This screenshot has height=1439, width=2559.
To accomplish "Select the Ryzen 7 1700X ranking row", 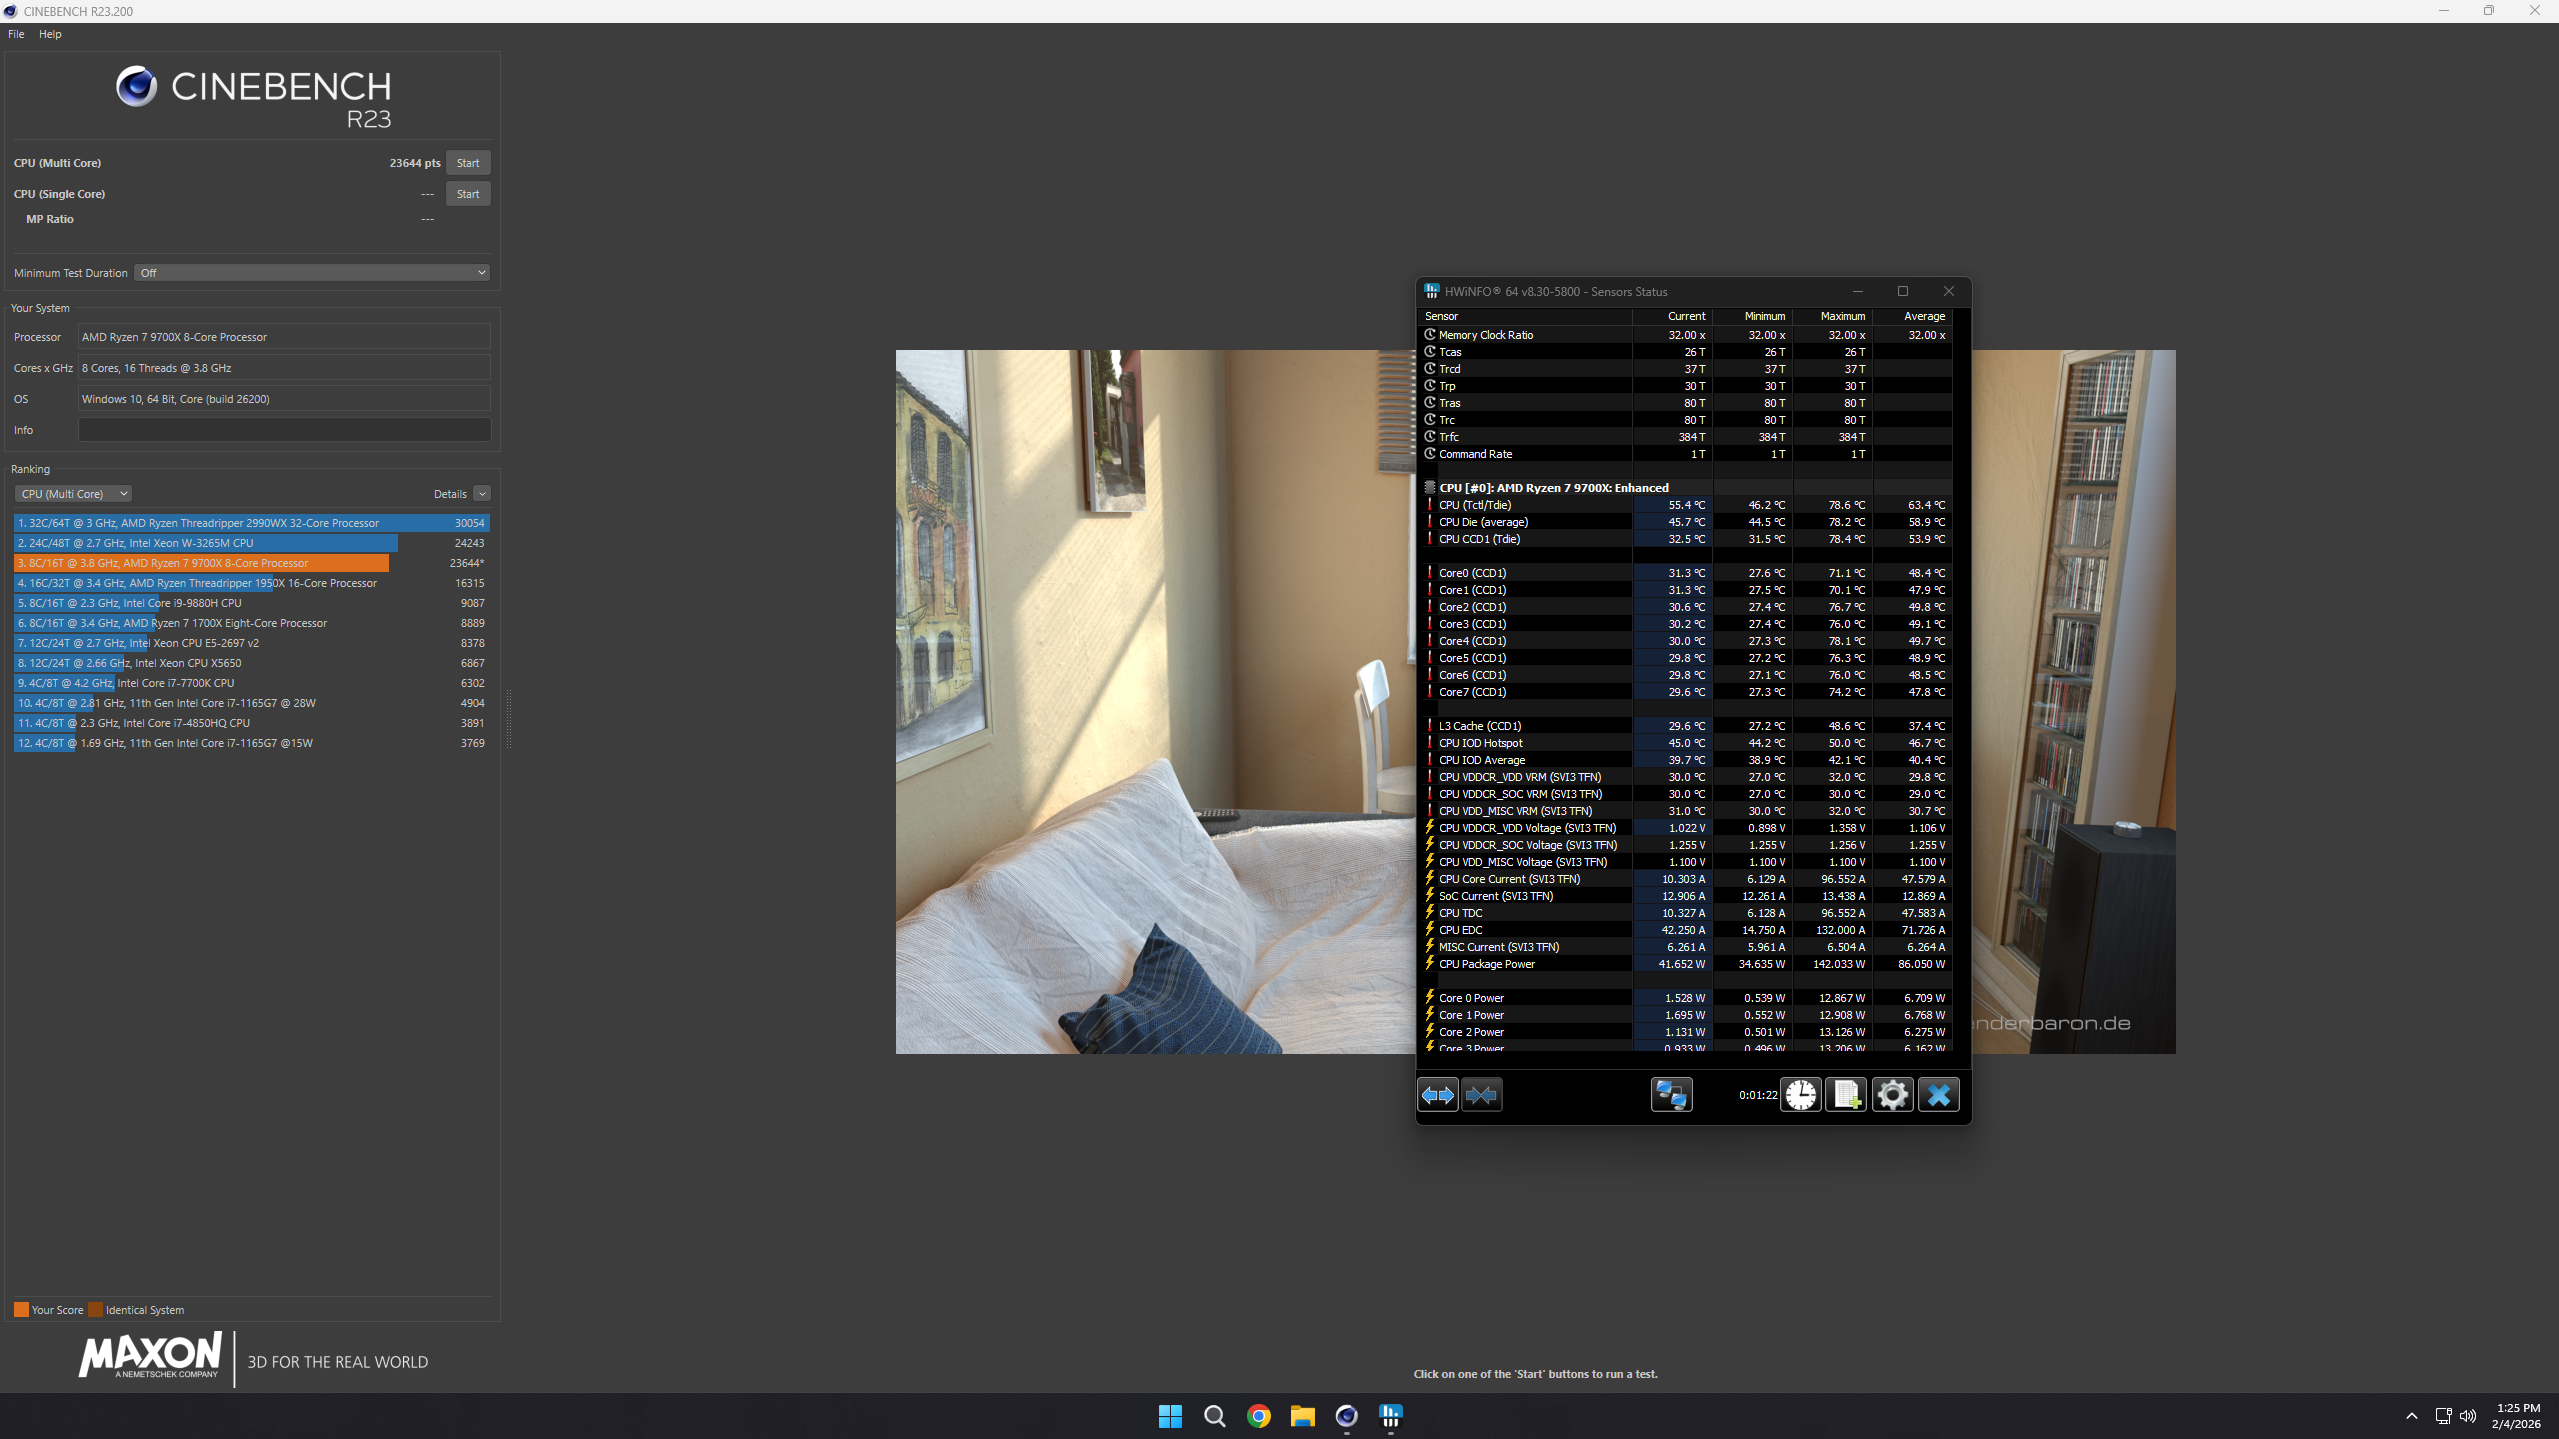I will point(251,623).
